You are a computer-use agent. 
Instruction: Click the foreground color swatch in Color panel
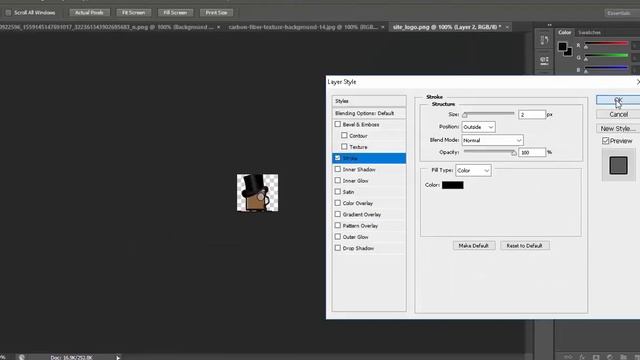pos(562,46)
